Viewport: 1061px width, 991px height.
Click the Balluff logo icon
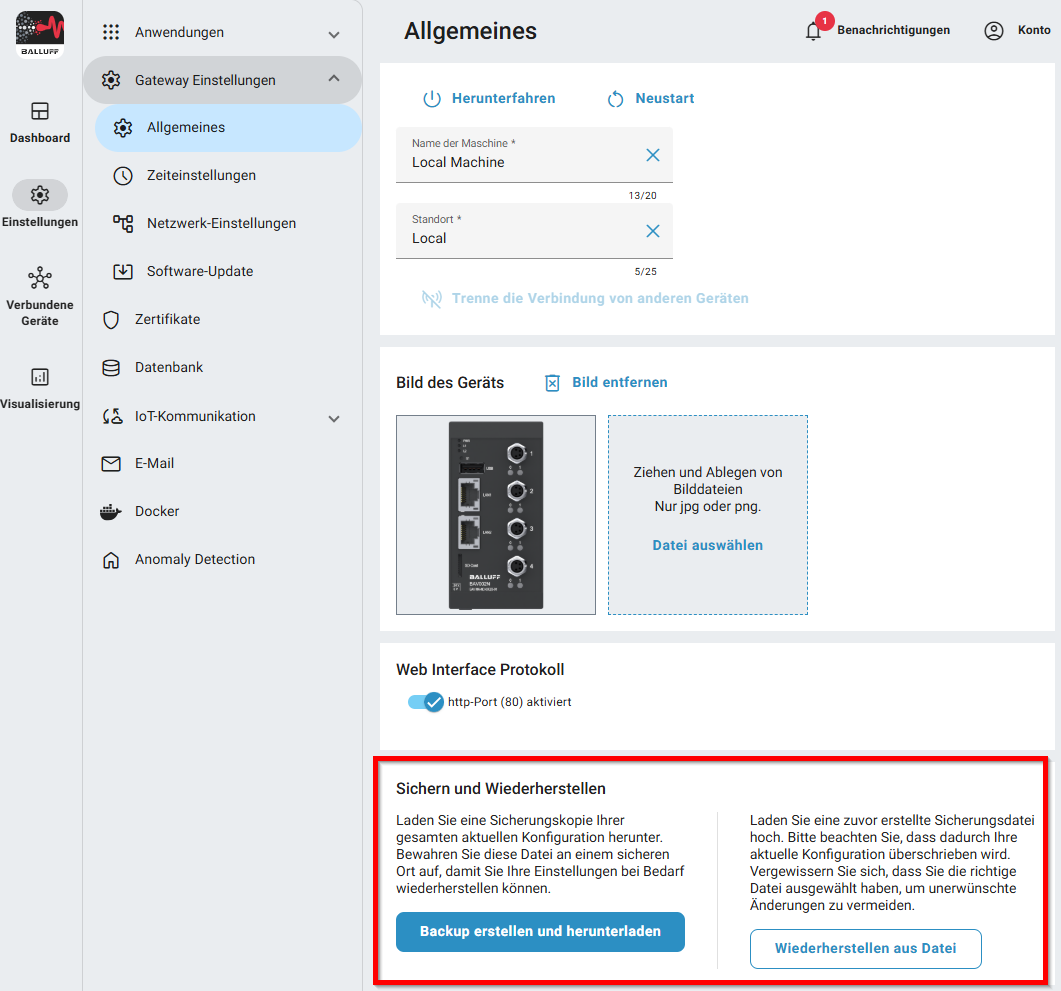40,33
